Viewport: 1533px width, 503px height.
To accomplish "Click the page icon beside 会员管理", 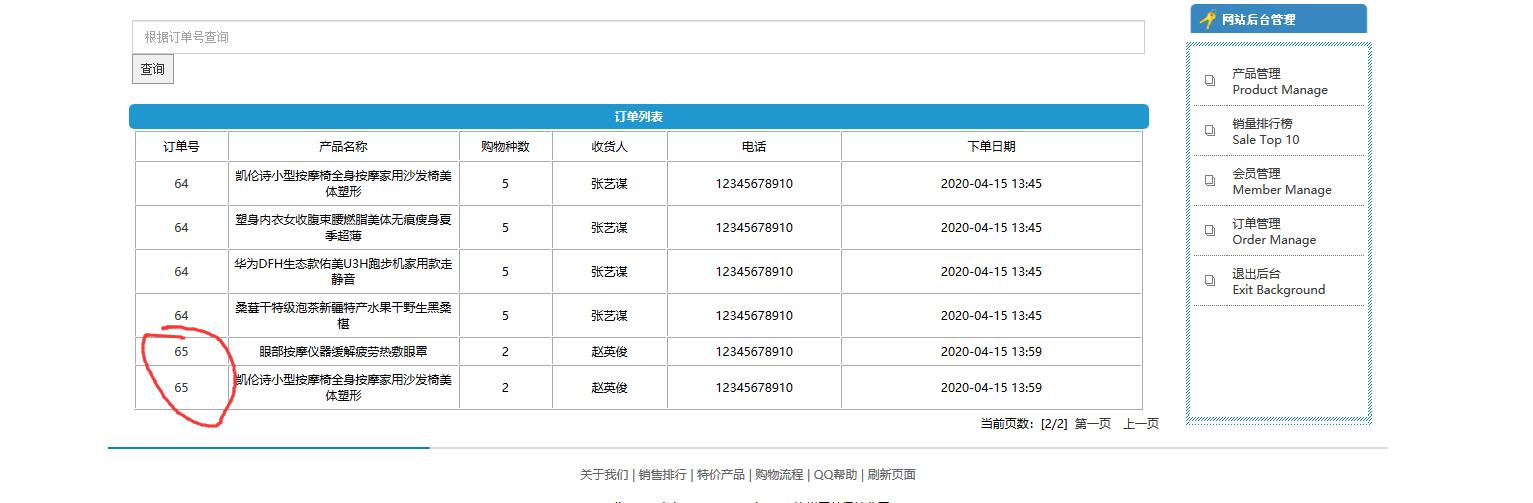I will point(1210,181).
